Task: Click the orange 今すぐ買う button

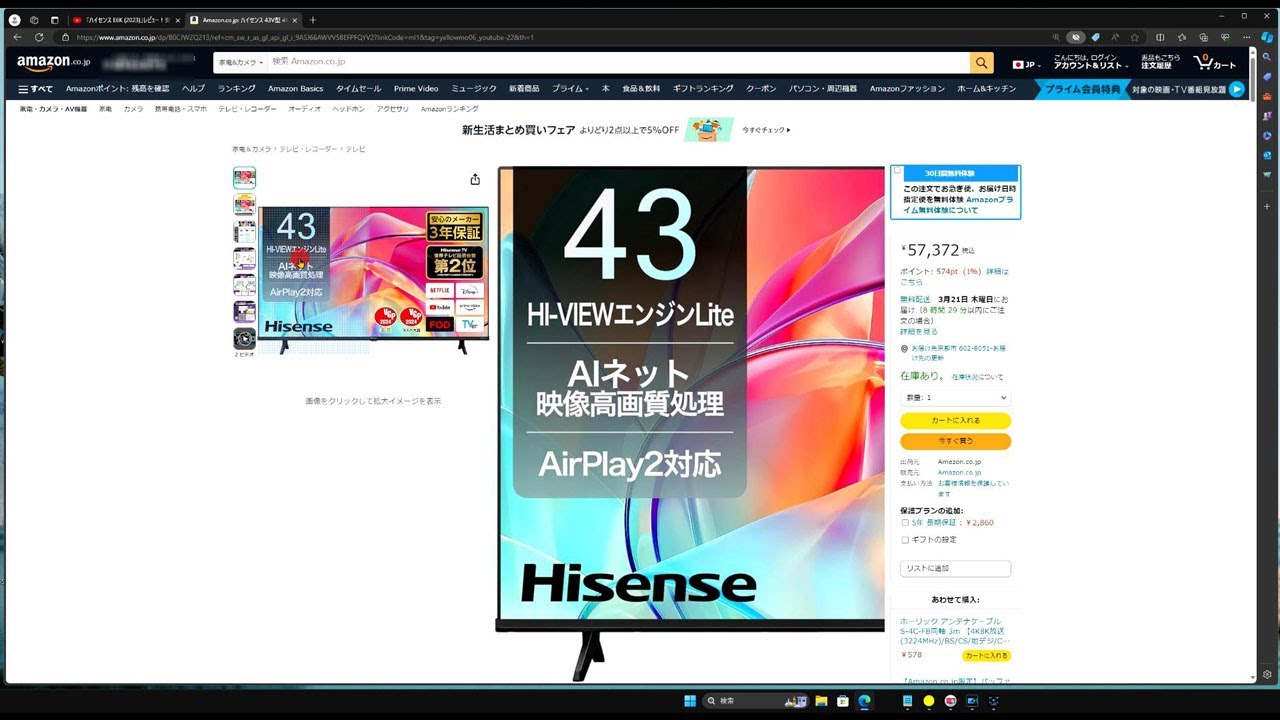Action: (x=955, y=441)
